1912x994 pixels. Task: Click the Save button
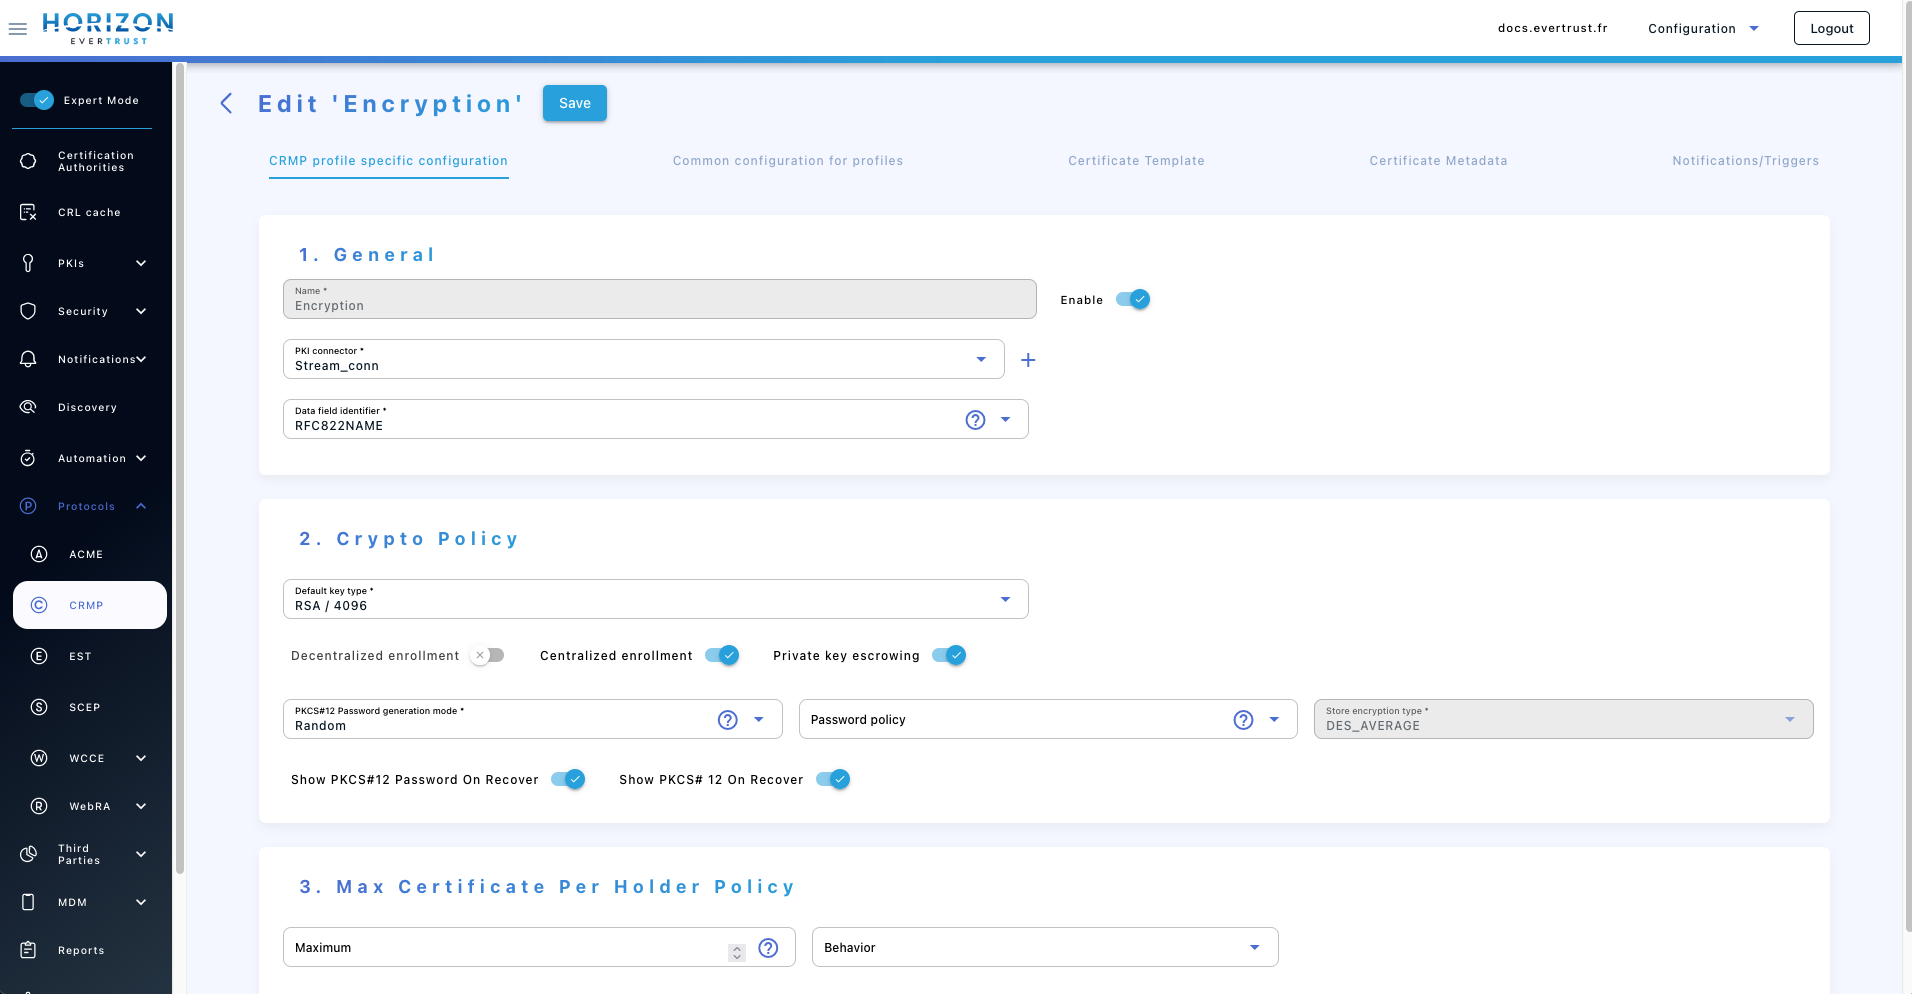pos(574,103)
